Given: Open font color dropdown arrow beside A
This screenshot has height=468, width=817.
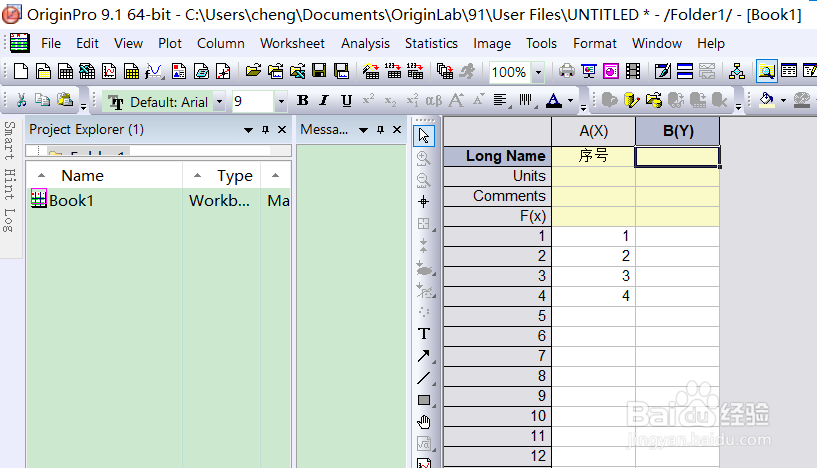Looking at the screenshot, I should click(x=571, y=101).
